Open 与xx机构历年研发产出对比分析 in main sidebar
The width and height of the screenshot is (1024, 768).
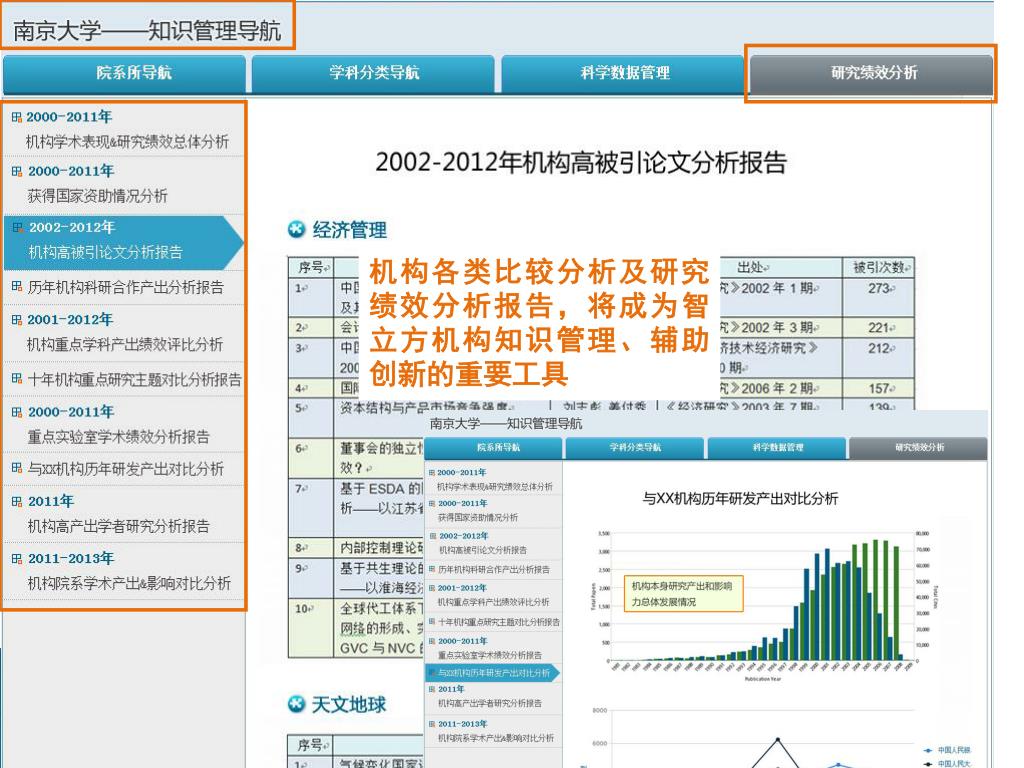pos(125,469)
